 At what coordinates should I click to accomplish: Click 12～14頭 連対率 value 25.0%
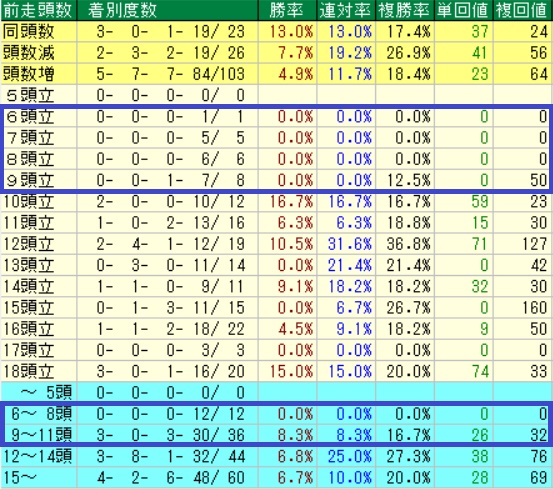coord(350,456)
